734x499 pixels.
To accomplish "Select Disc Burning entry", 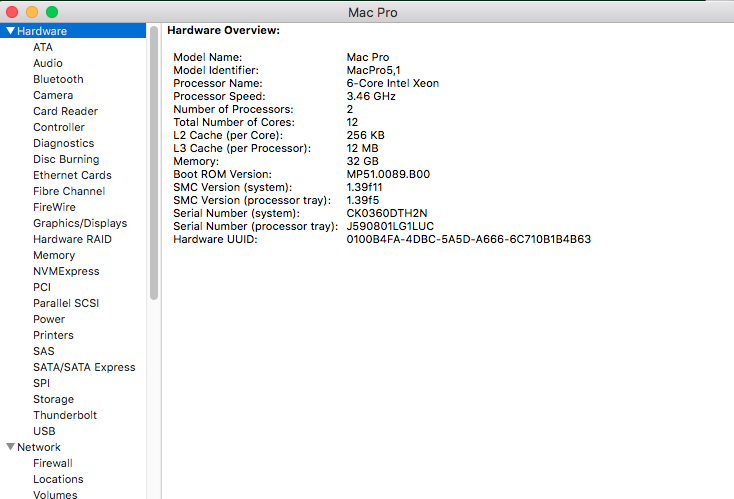I will (66, 159).
